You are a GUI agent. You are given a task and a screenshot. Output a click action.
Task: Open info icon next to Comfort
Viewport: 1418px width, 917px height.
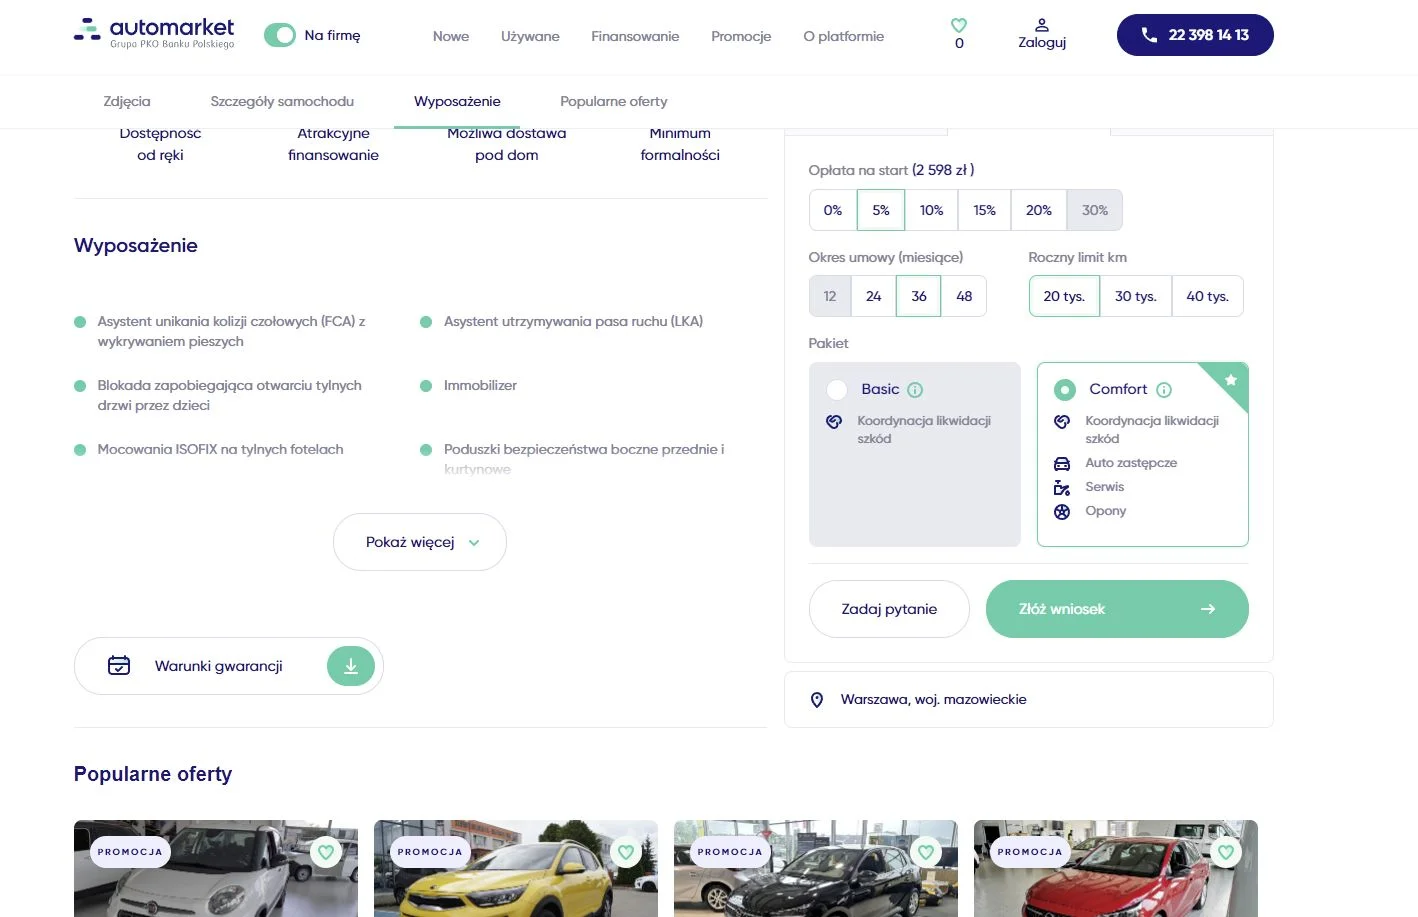(1164, 390)
